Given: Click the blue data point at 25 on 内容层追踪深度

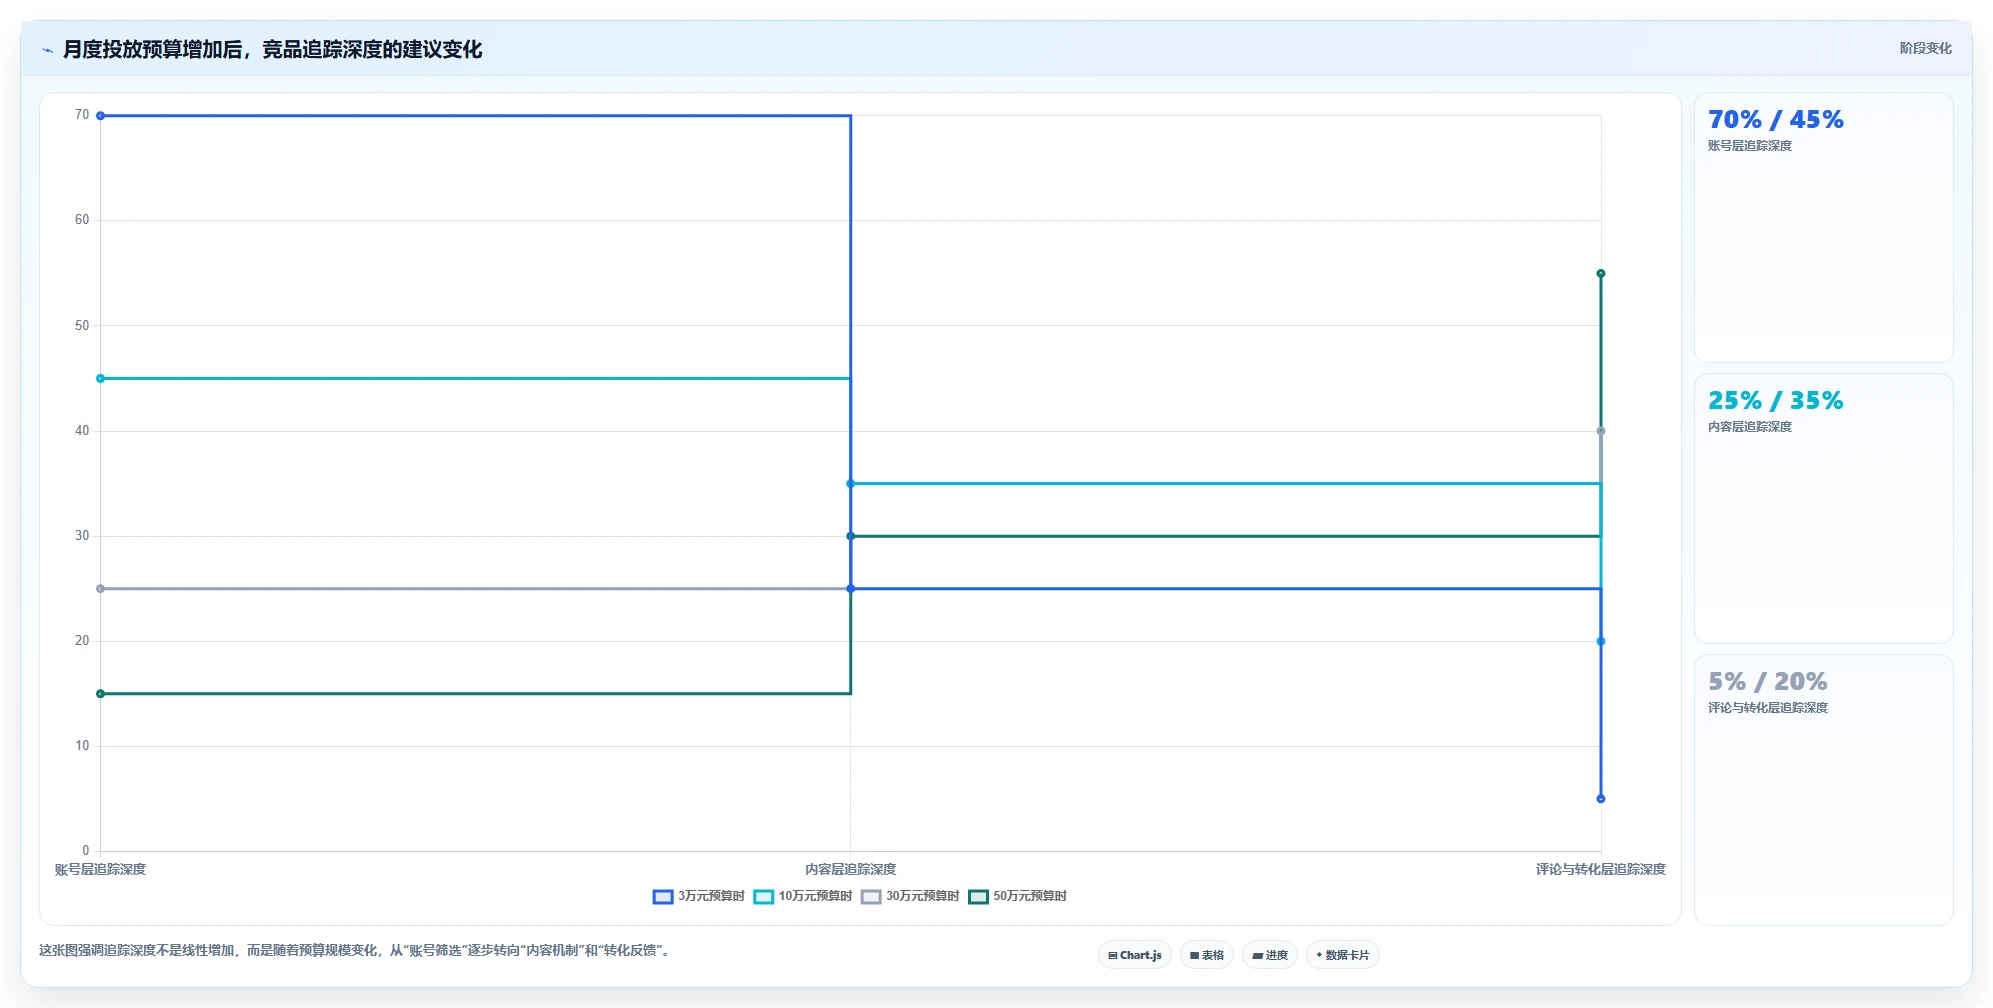Looking at the screenshot, I should tap(851, 589).
